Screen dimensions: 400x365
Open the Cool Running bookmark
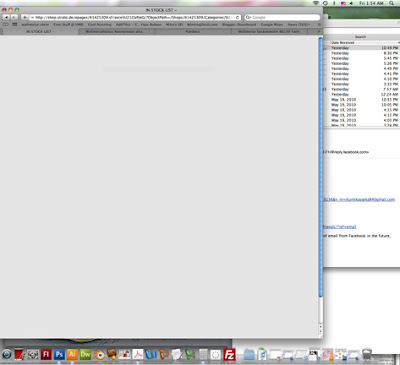click(99, 24)
